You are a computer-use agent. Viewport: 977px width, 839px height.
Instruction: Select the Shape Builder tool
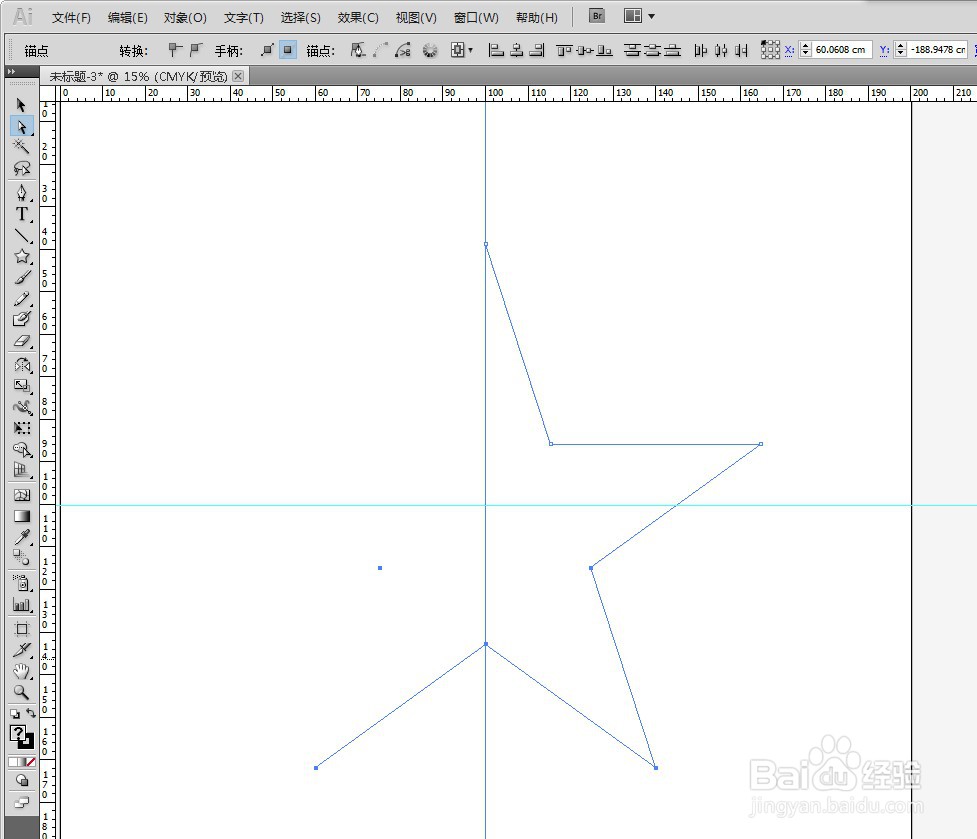pyautogui.click(x=22, y=450)
